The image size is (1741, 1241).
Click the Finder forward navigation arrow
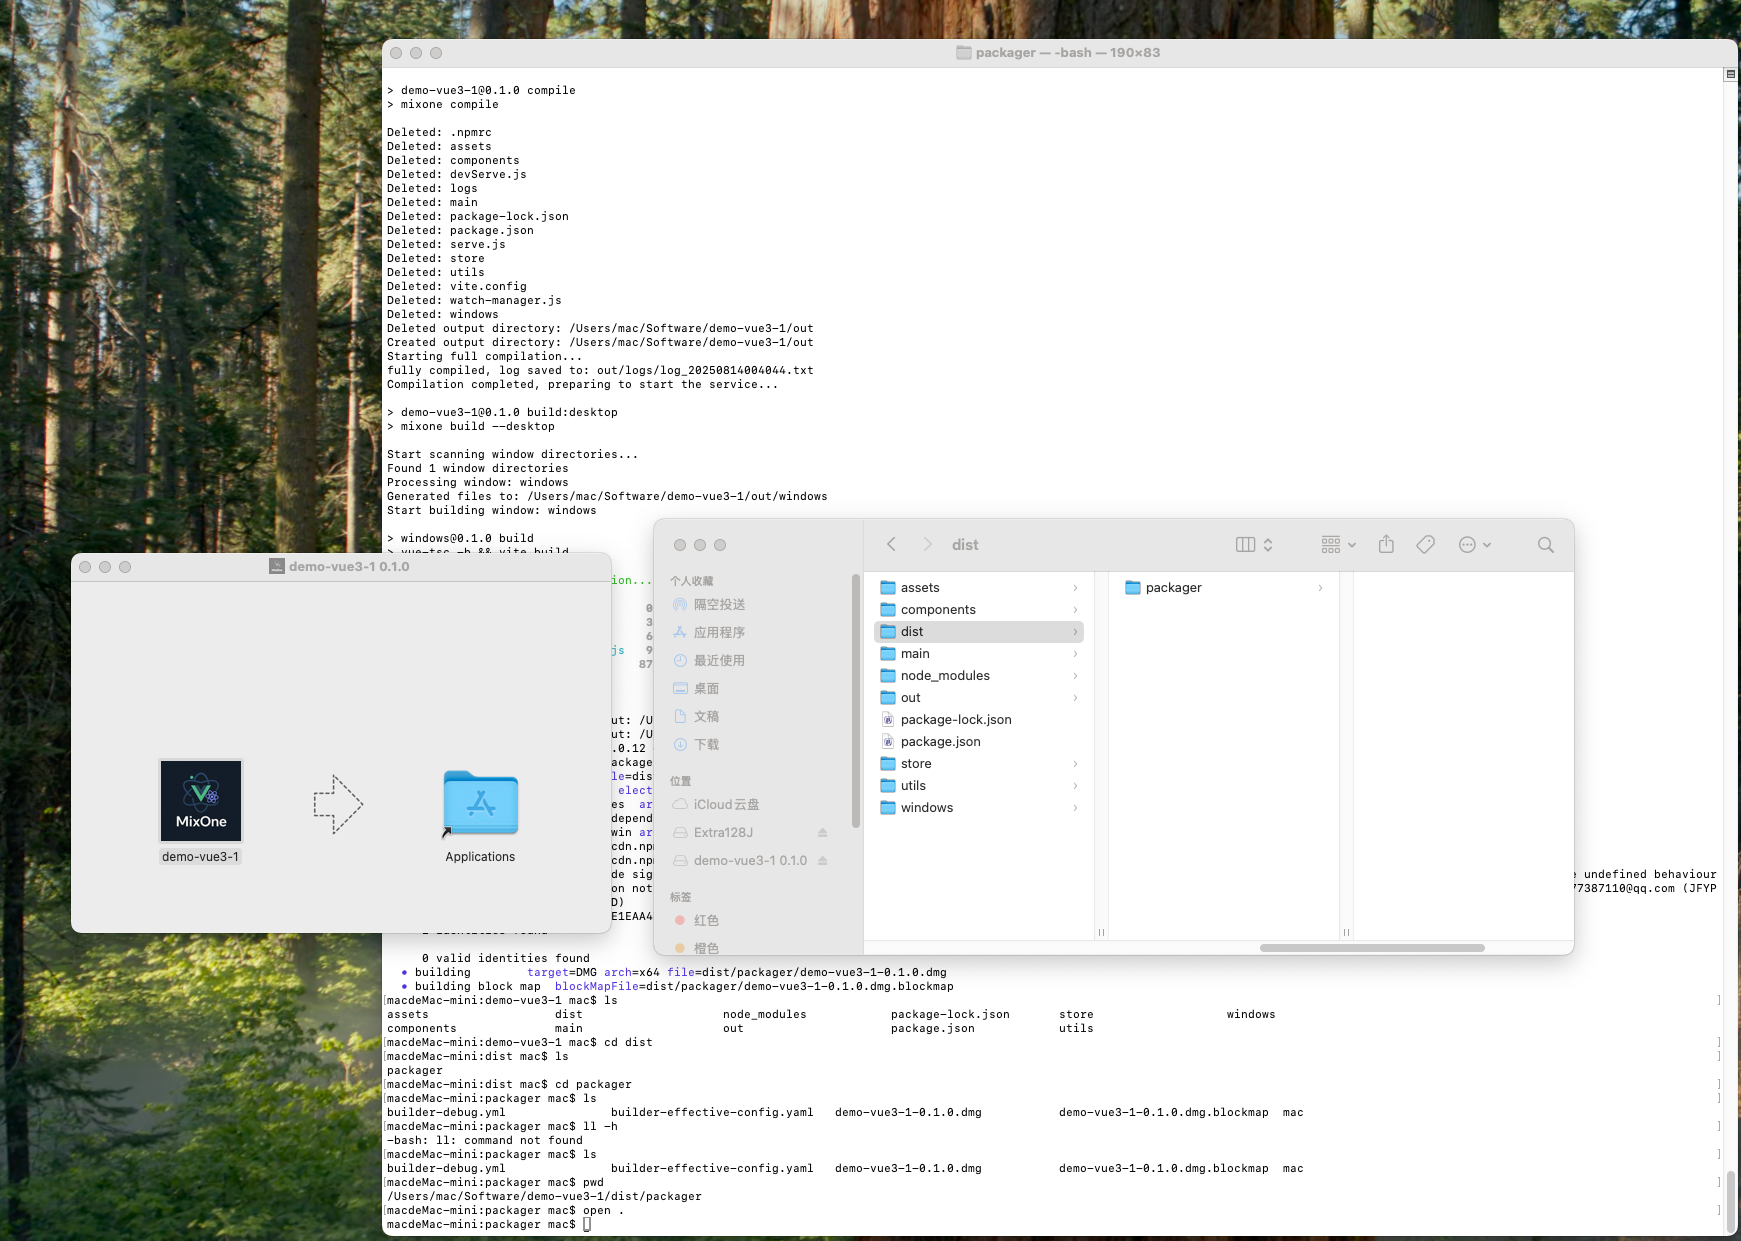(x=927, y=544)
